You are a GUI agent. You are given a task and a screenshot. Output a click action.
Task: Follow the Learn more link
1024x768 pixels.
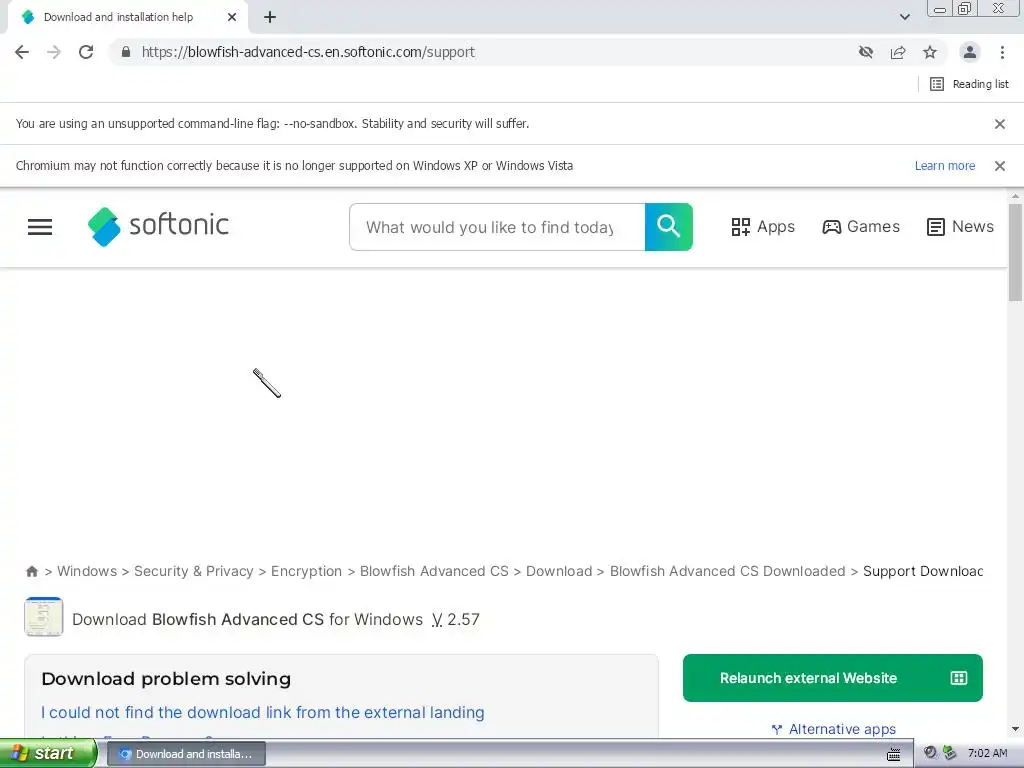944,166
